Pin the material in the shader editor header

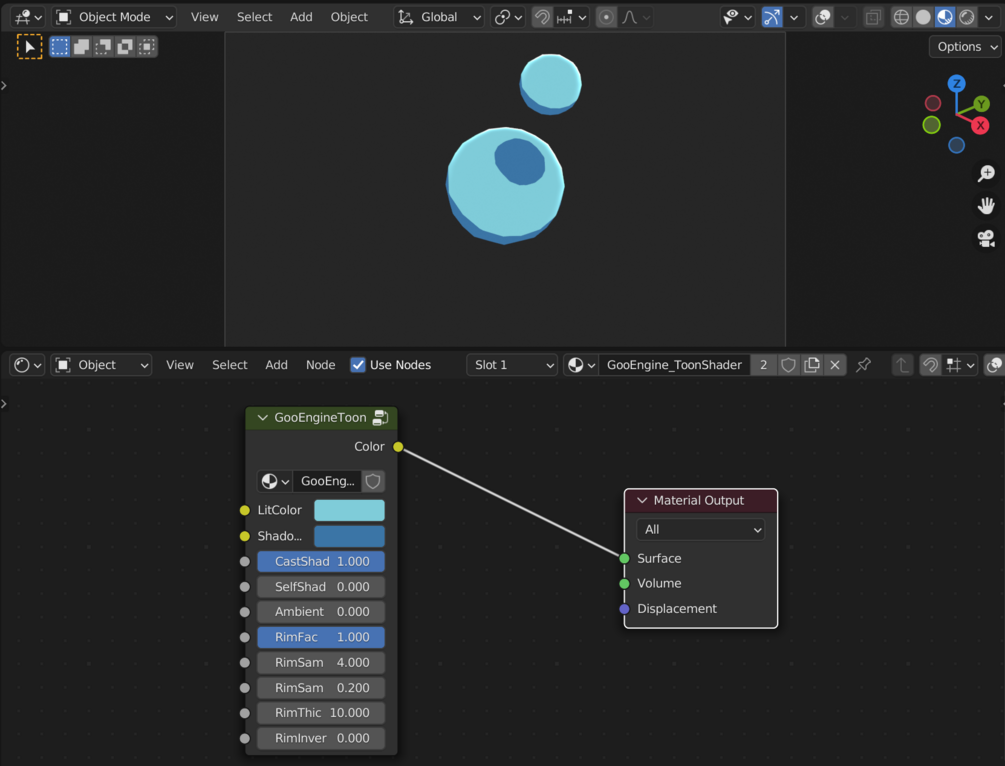864,364
